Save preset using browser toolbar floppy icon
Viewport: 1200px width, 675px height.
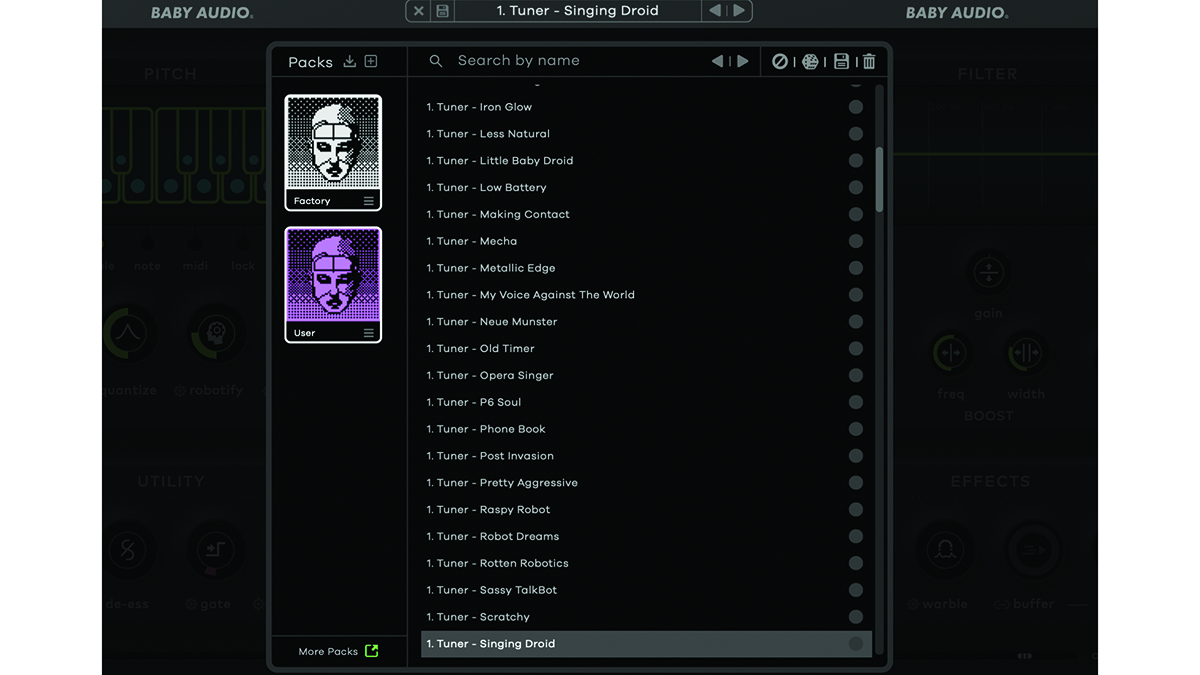point(841,61)
